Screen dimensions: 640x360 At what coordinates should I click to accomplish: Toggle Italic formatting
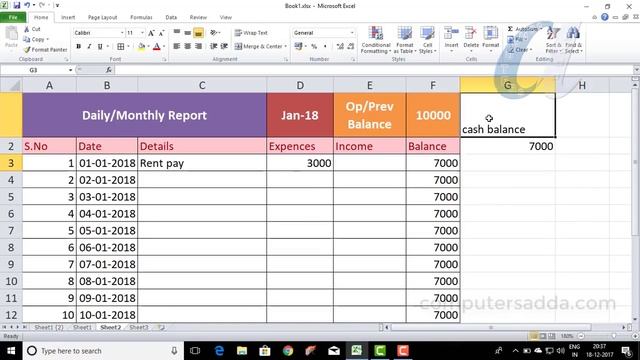(x=89, y=47)
